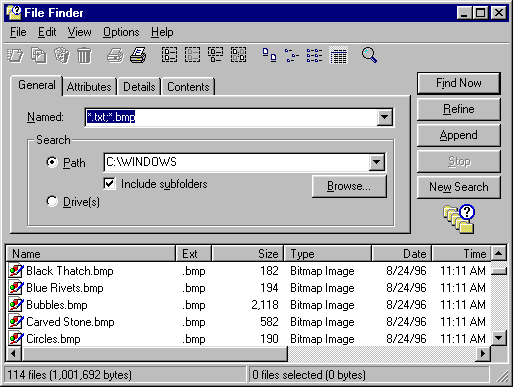This screenshot has width=513, height=387.
Task: Select the Path radio button
Action: 52,162
